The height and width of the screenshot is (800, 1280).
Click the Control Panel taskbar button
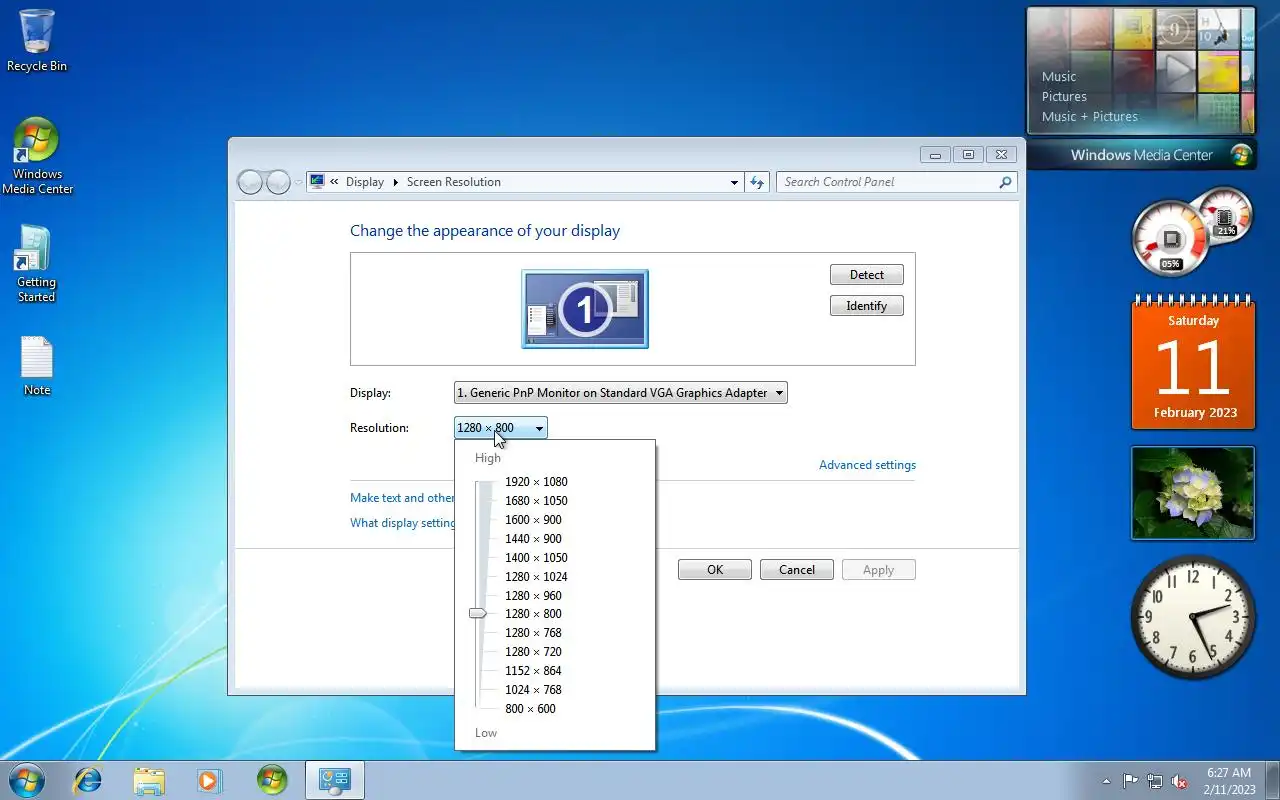coord(334,780)
